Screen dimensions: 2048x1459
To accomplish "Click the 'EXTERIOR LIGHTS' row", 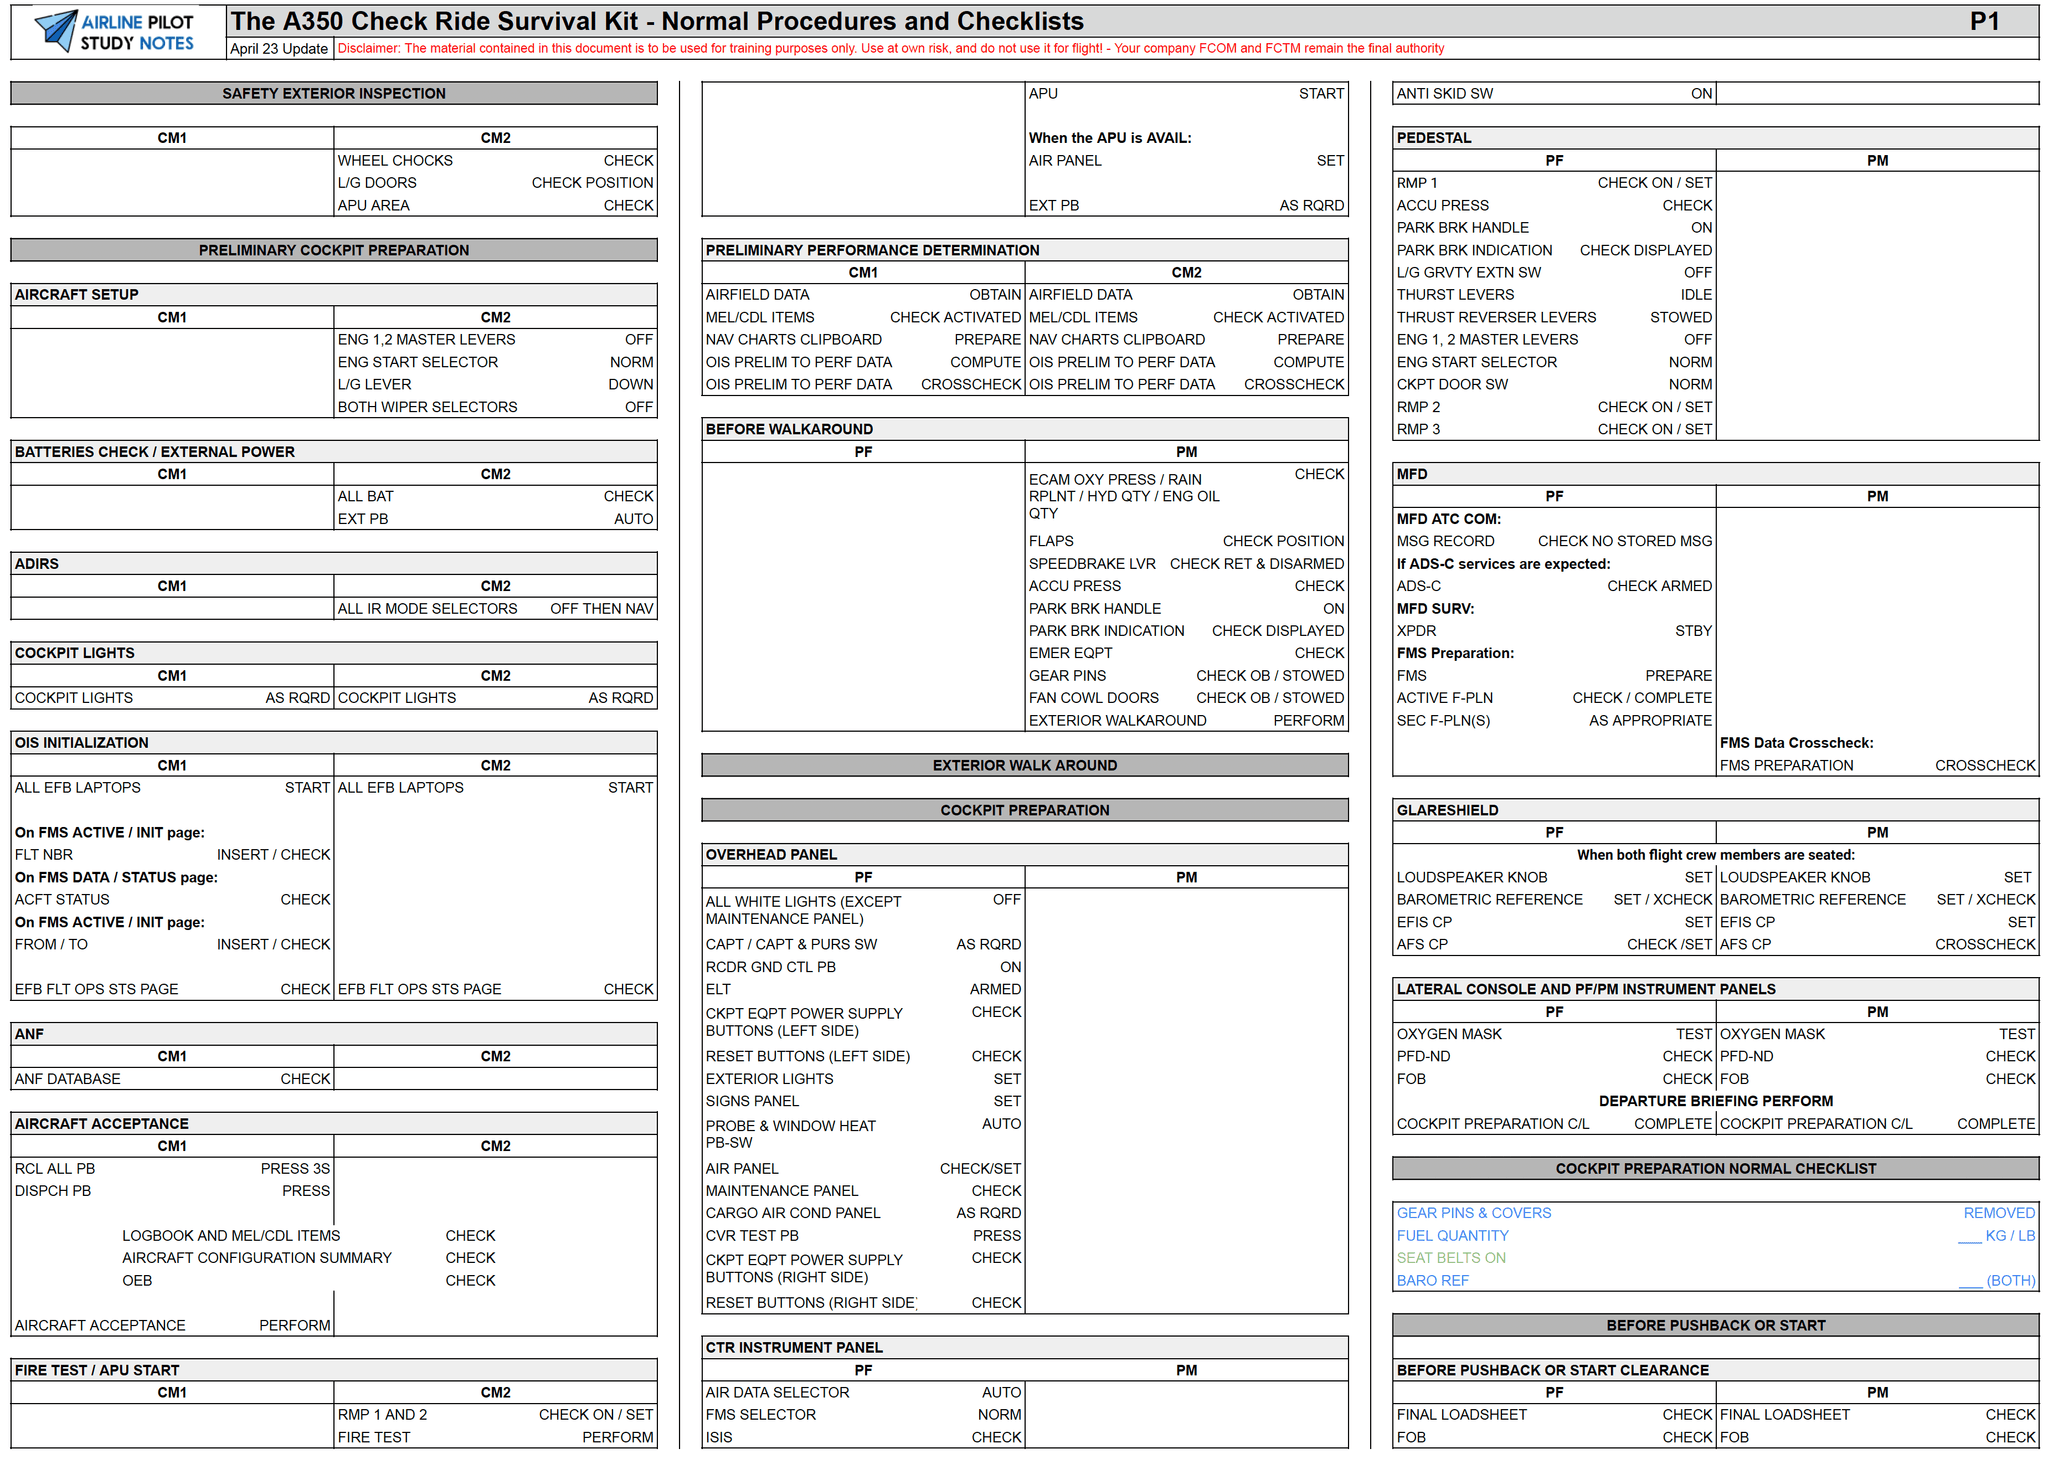I will click(x=864, y=1079).
